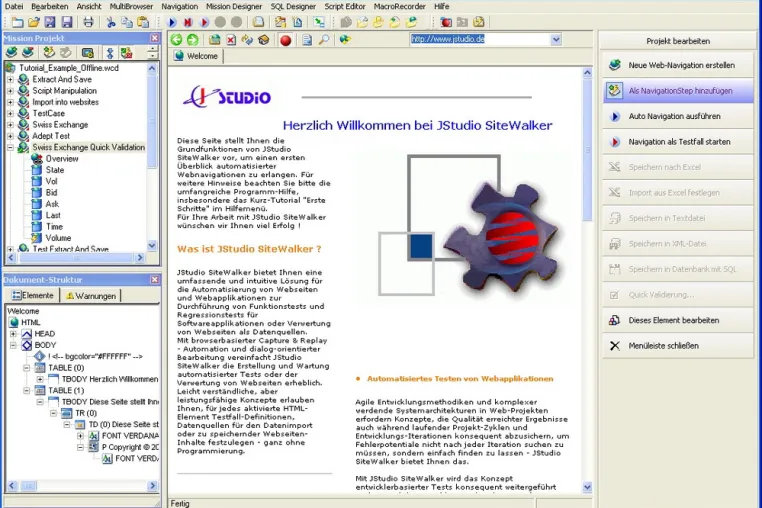Image resolution: width=762 pixels, height=508 pixels.
Task: Click the magnifier search icon in the browser toolbar
Action: coord(324,40)
